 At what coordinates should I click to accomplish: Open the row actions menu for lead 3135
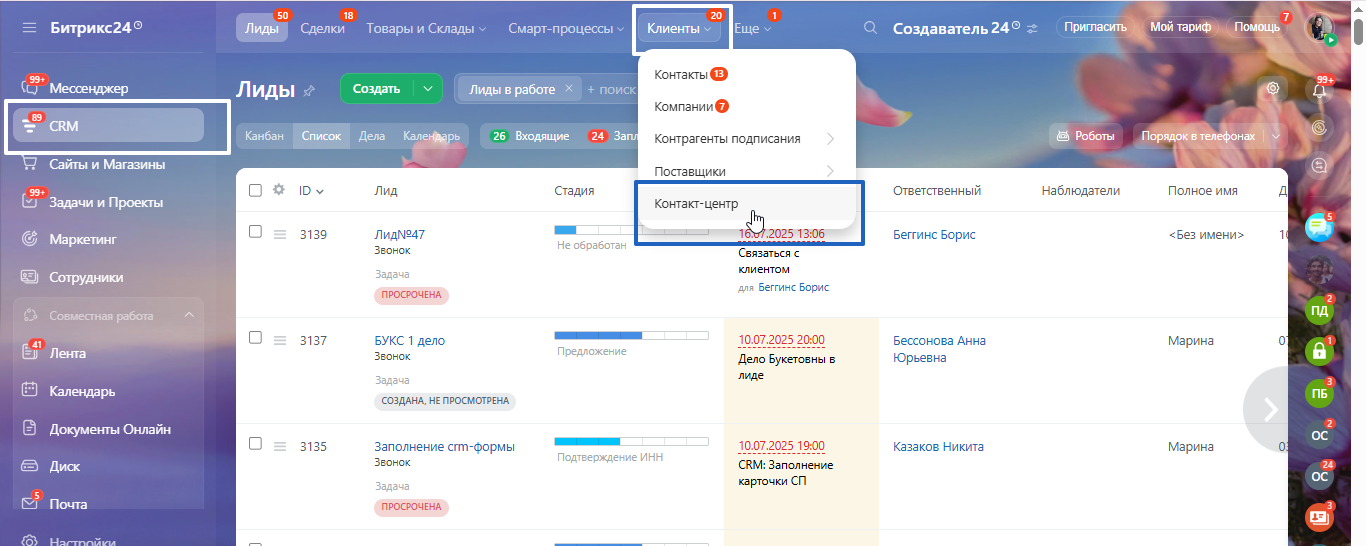pos(280,447)
